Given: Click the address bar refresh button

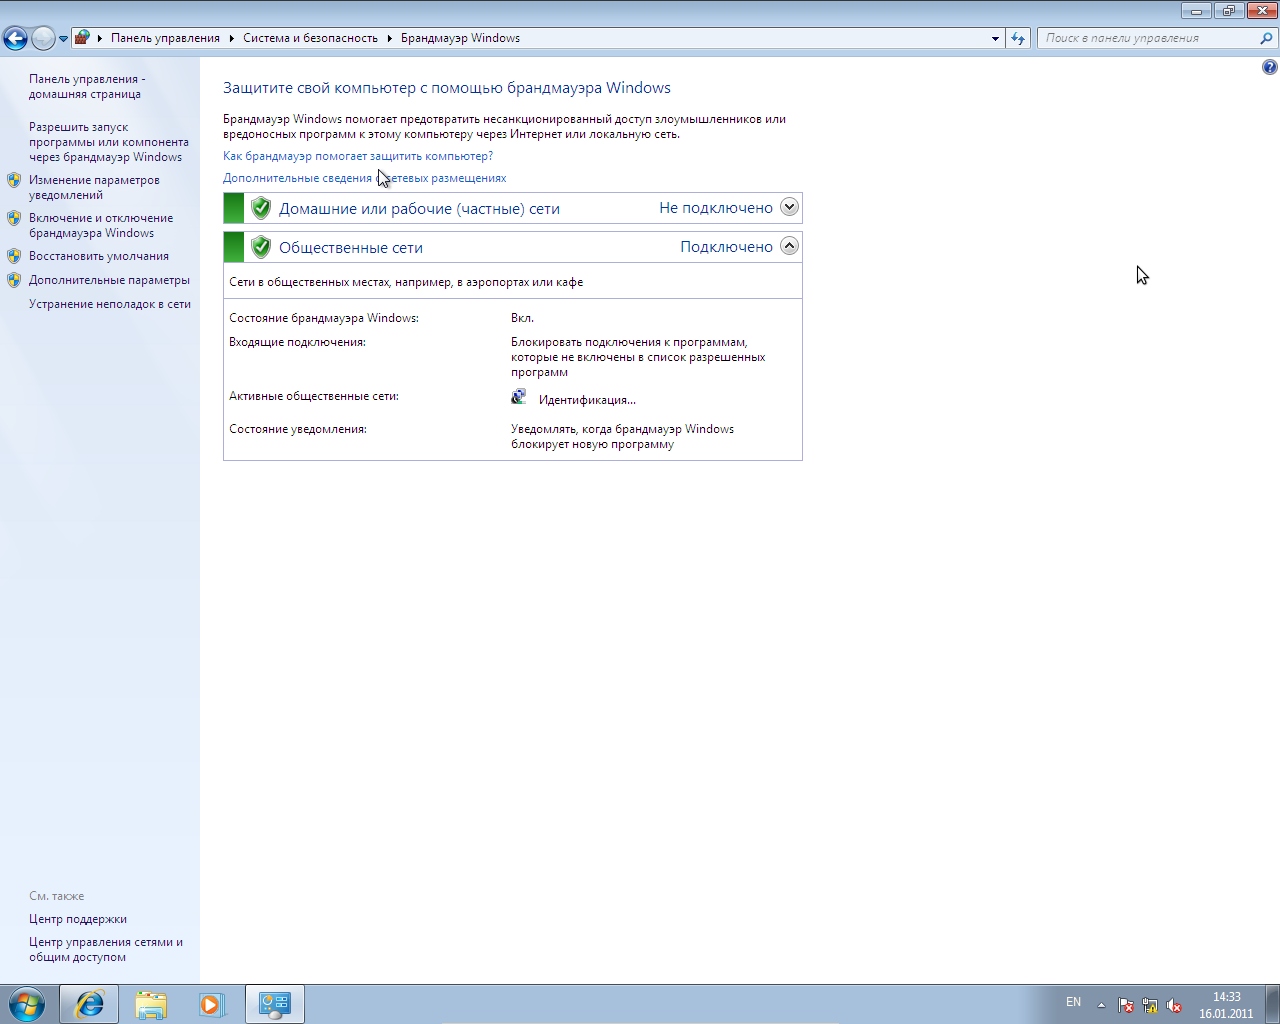Looking at the screenshot, I should click(x=1018, y=38).
